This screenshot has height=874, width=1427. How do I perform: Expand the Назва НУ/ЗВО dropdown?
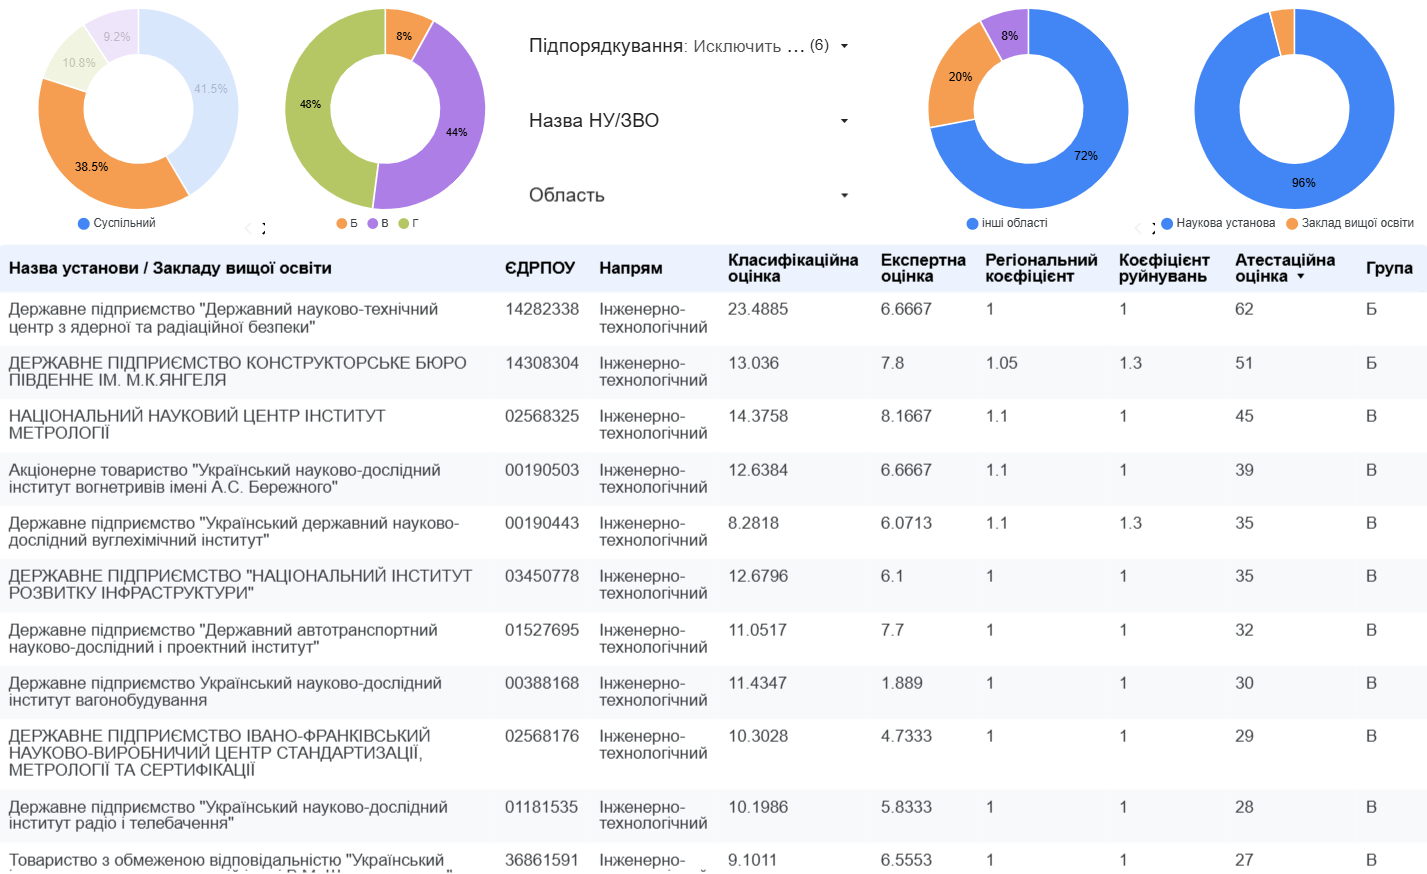coord(844,121)
